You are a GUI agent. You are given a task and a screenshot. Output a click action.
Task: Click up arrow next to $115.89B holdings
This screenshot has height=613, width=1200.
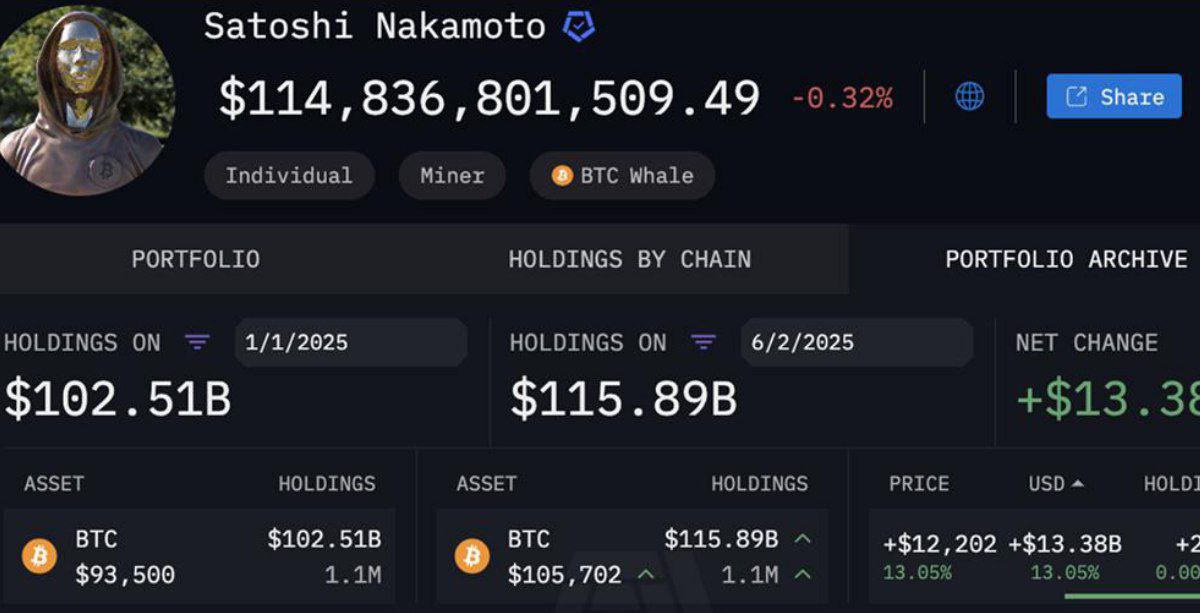click(802, 539)
